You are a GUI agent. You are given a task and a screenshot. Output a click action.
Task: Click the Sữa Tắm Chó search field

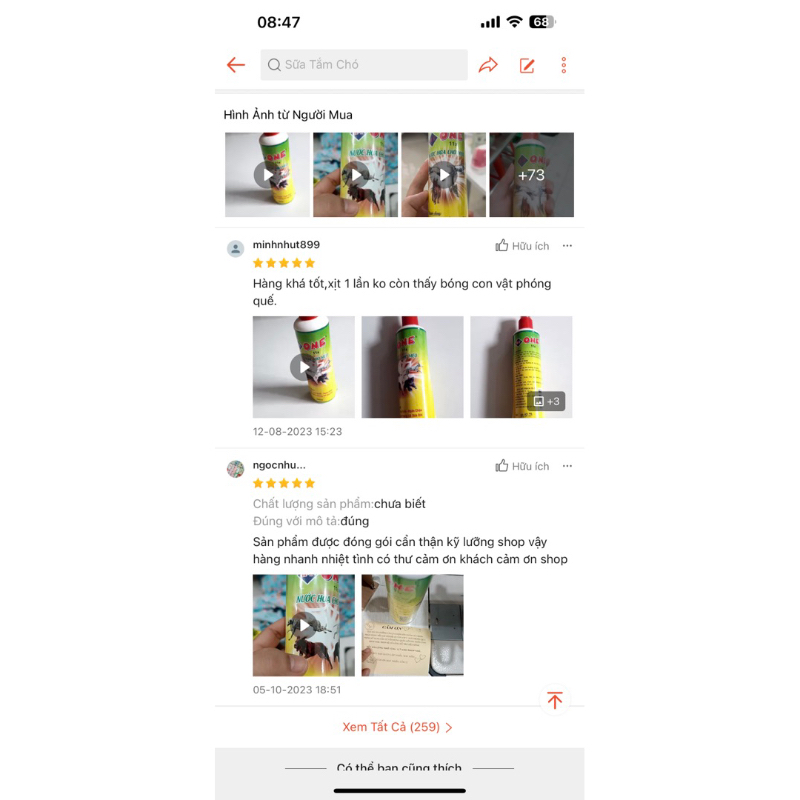(364, 65)
